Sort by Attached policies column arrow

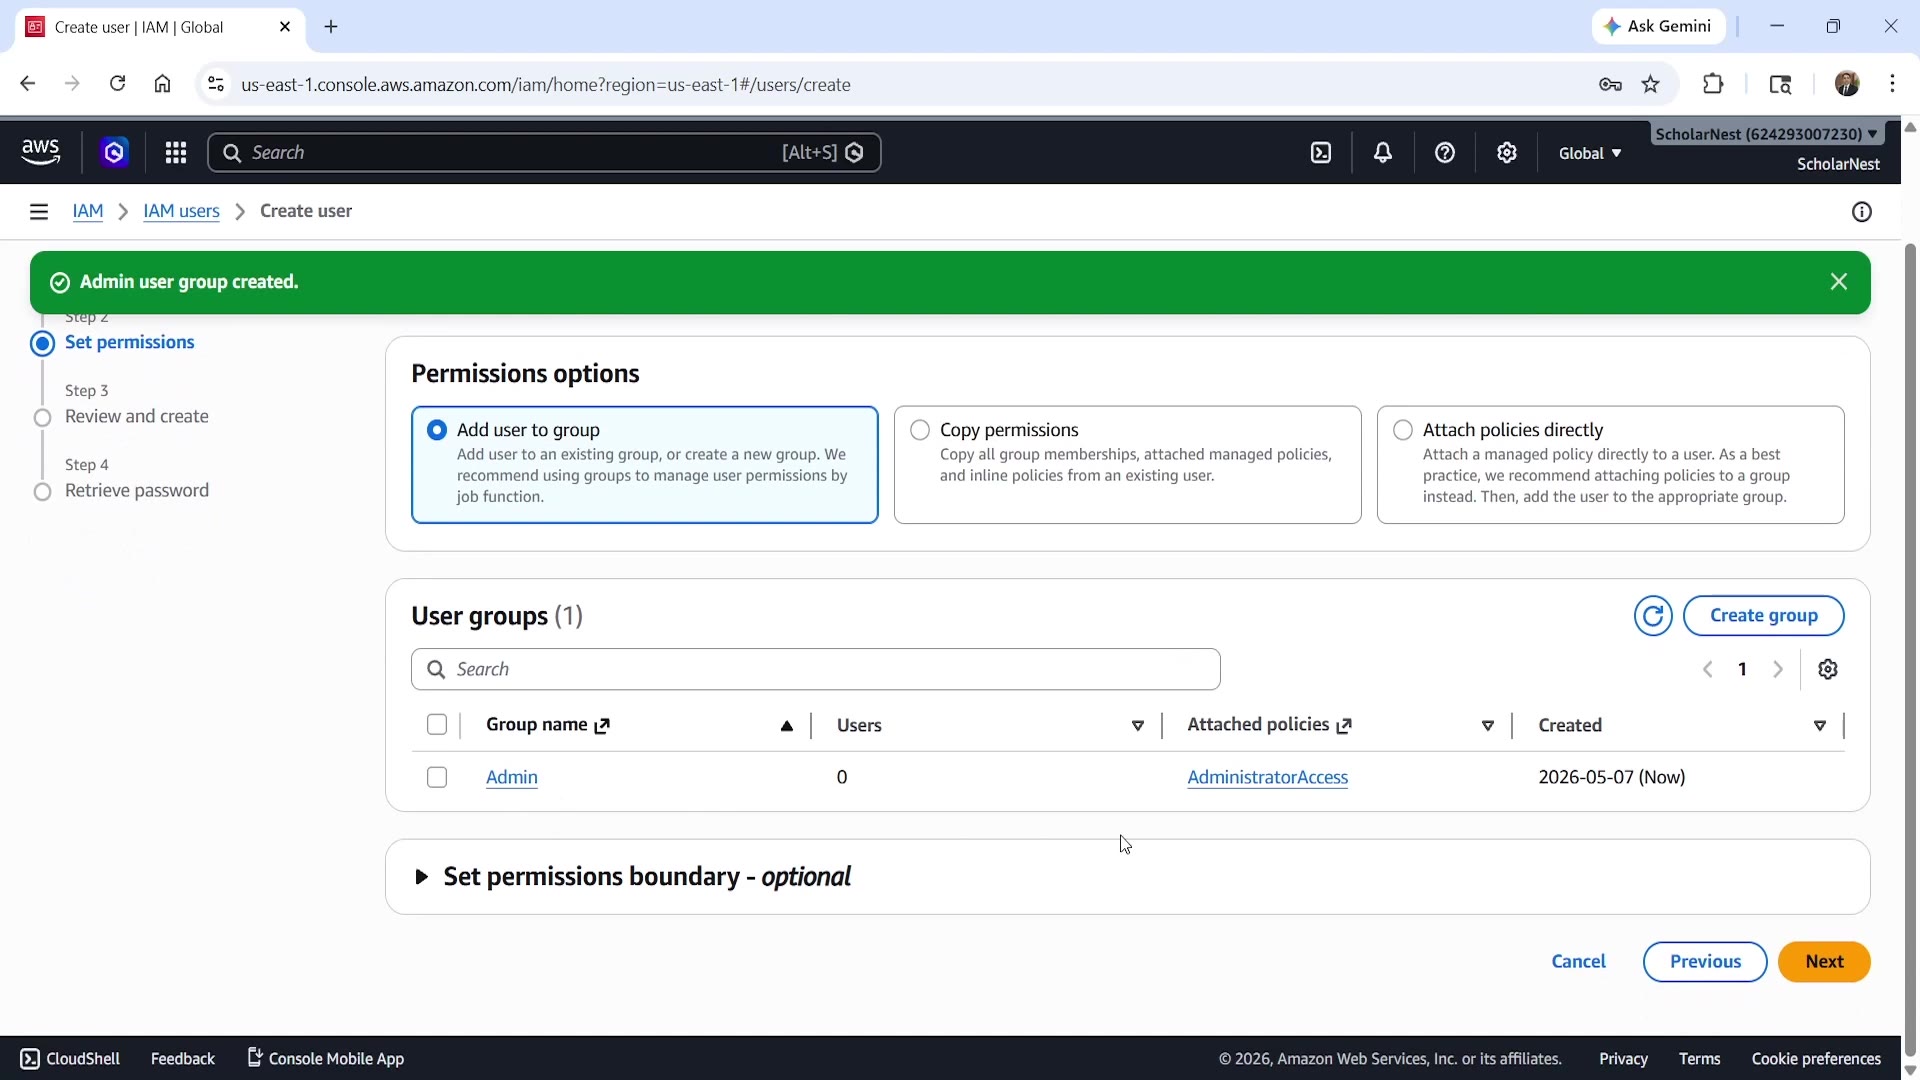pyautogui.click(x=1488, y=726)
